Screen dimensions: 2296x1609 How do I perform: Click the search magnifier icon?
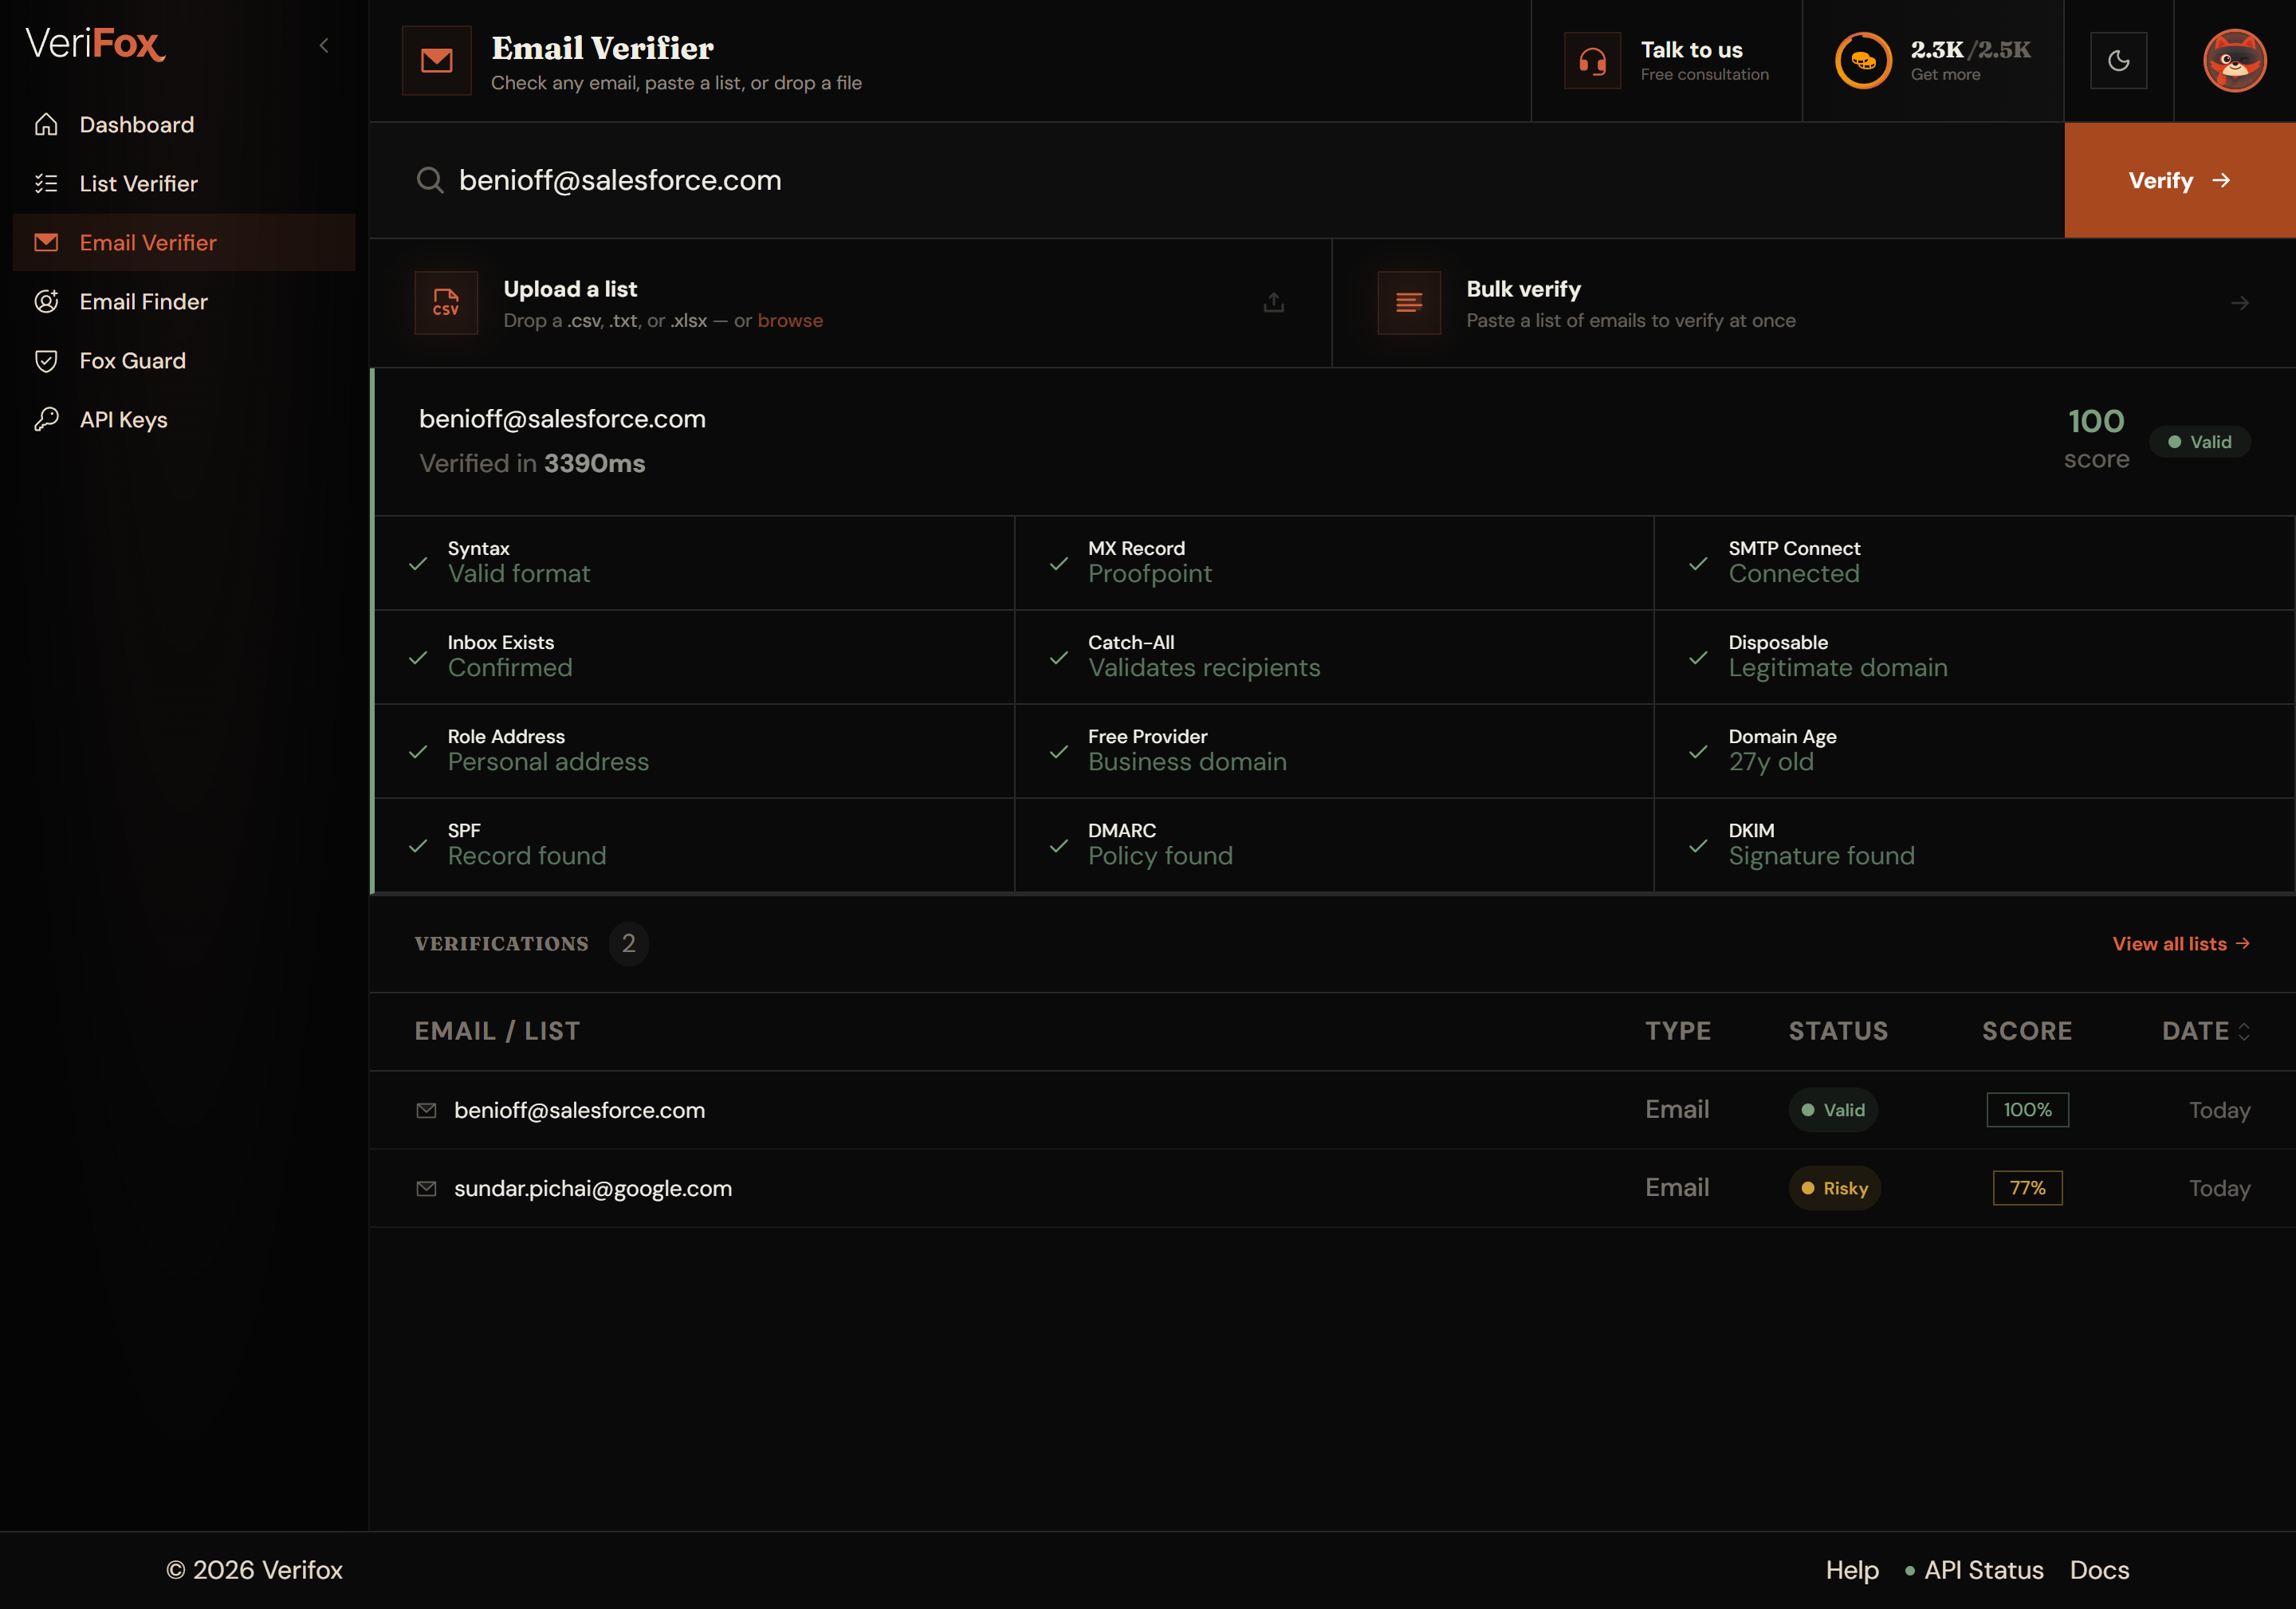[x=430, y=180]
